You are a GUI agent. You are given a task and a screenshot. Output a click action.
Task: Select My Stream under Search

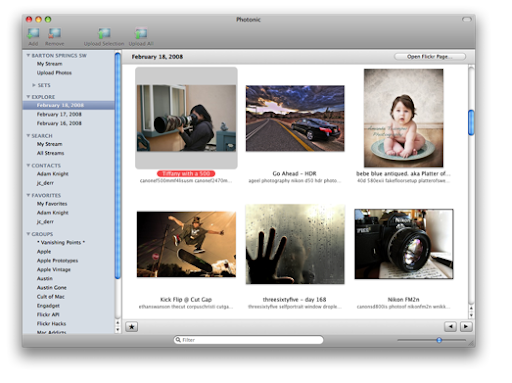click(x=50, y=144)
